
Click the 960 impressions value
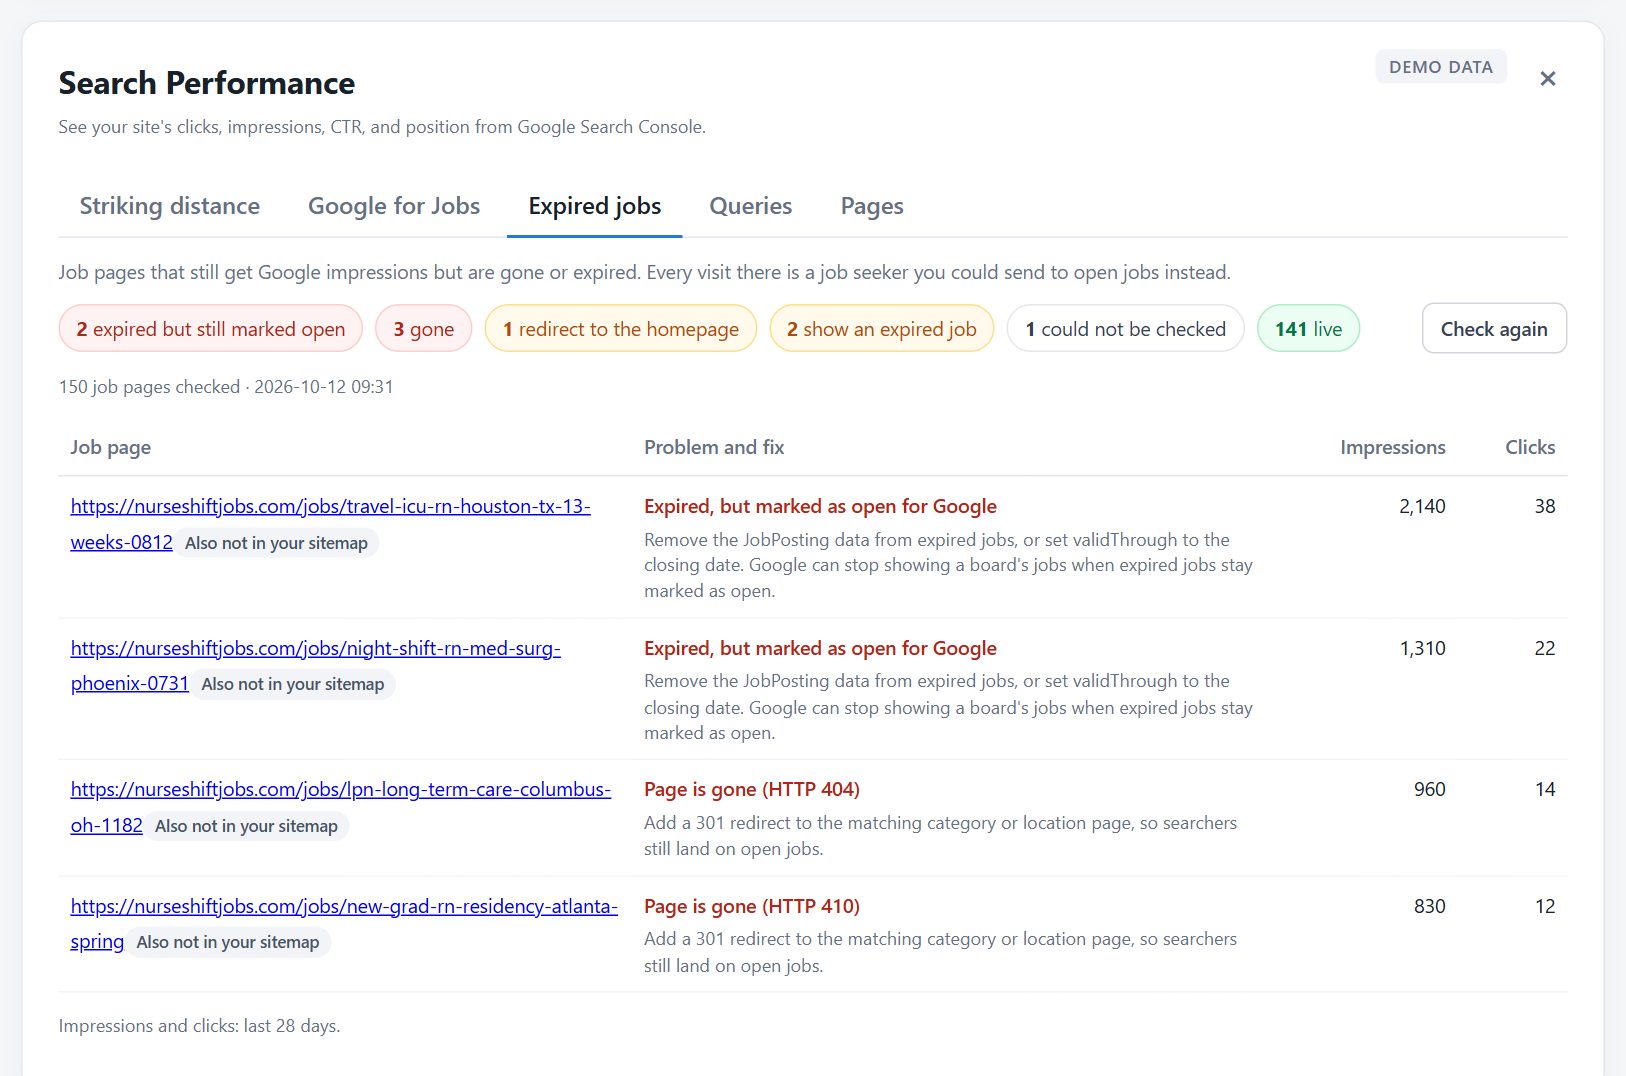coord(1430,790)
